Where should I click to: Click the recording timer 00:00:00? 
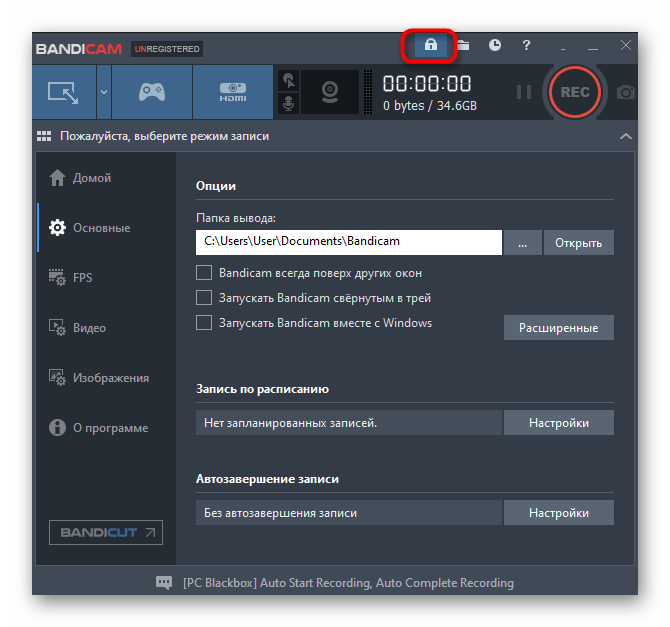click(x=427, y=83)
